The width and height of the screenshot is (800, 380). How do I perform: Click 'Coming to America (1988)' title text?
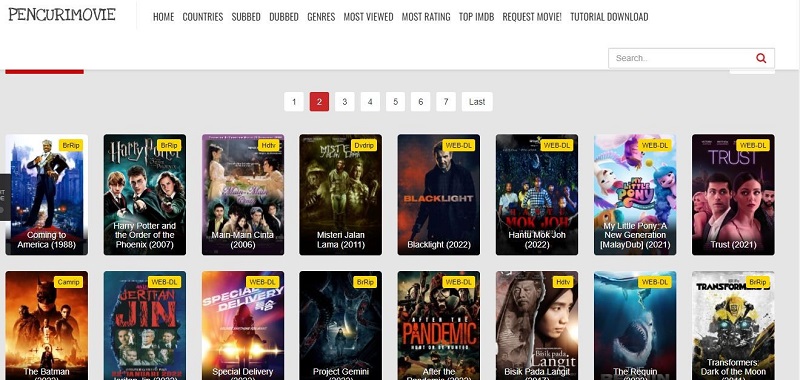click(46, 240)
